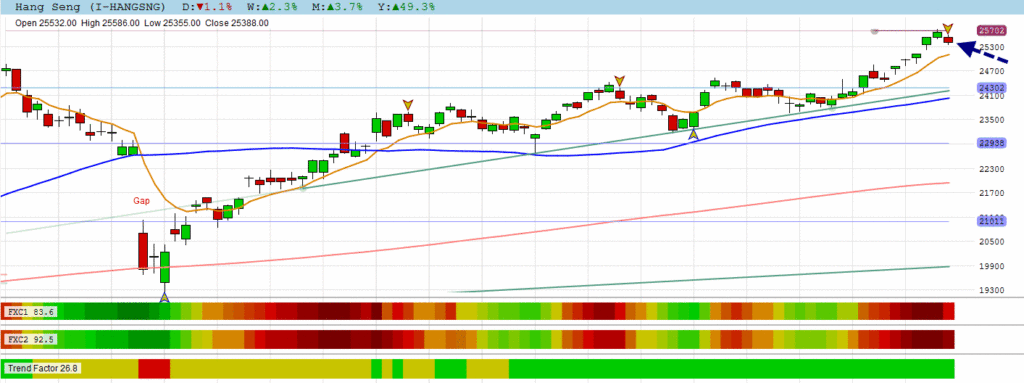Click the 22300 price axis label
This screenshot has height=383, width=1024.
[991, 169]
